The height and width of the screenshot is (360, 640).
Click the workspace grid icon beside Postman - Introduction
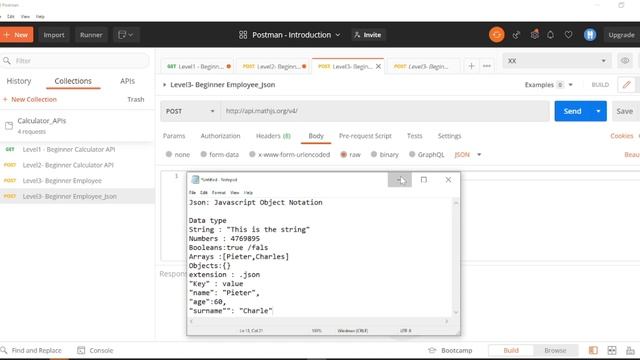(x=243, y=35)
